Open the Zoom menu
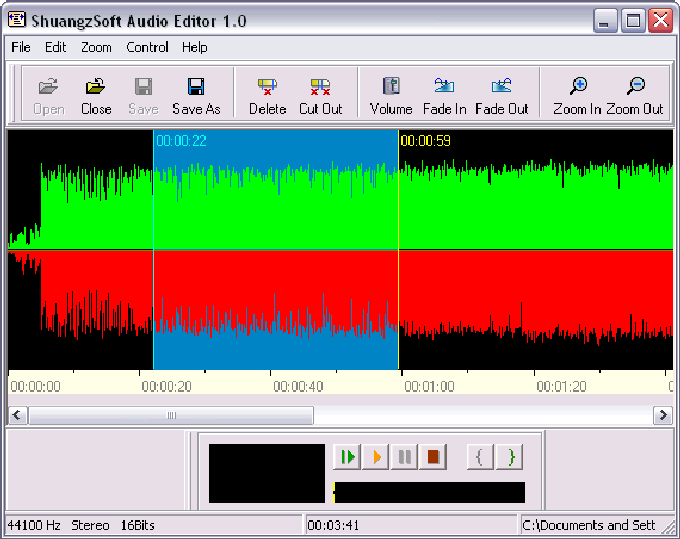This screenshot has height=539, width=680. [x=96, y=47]
